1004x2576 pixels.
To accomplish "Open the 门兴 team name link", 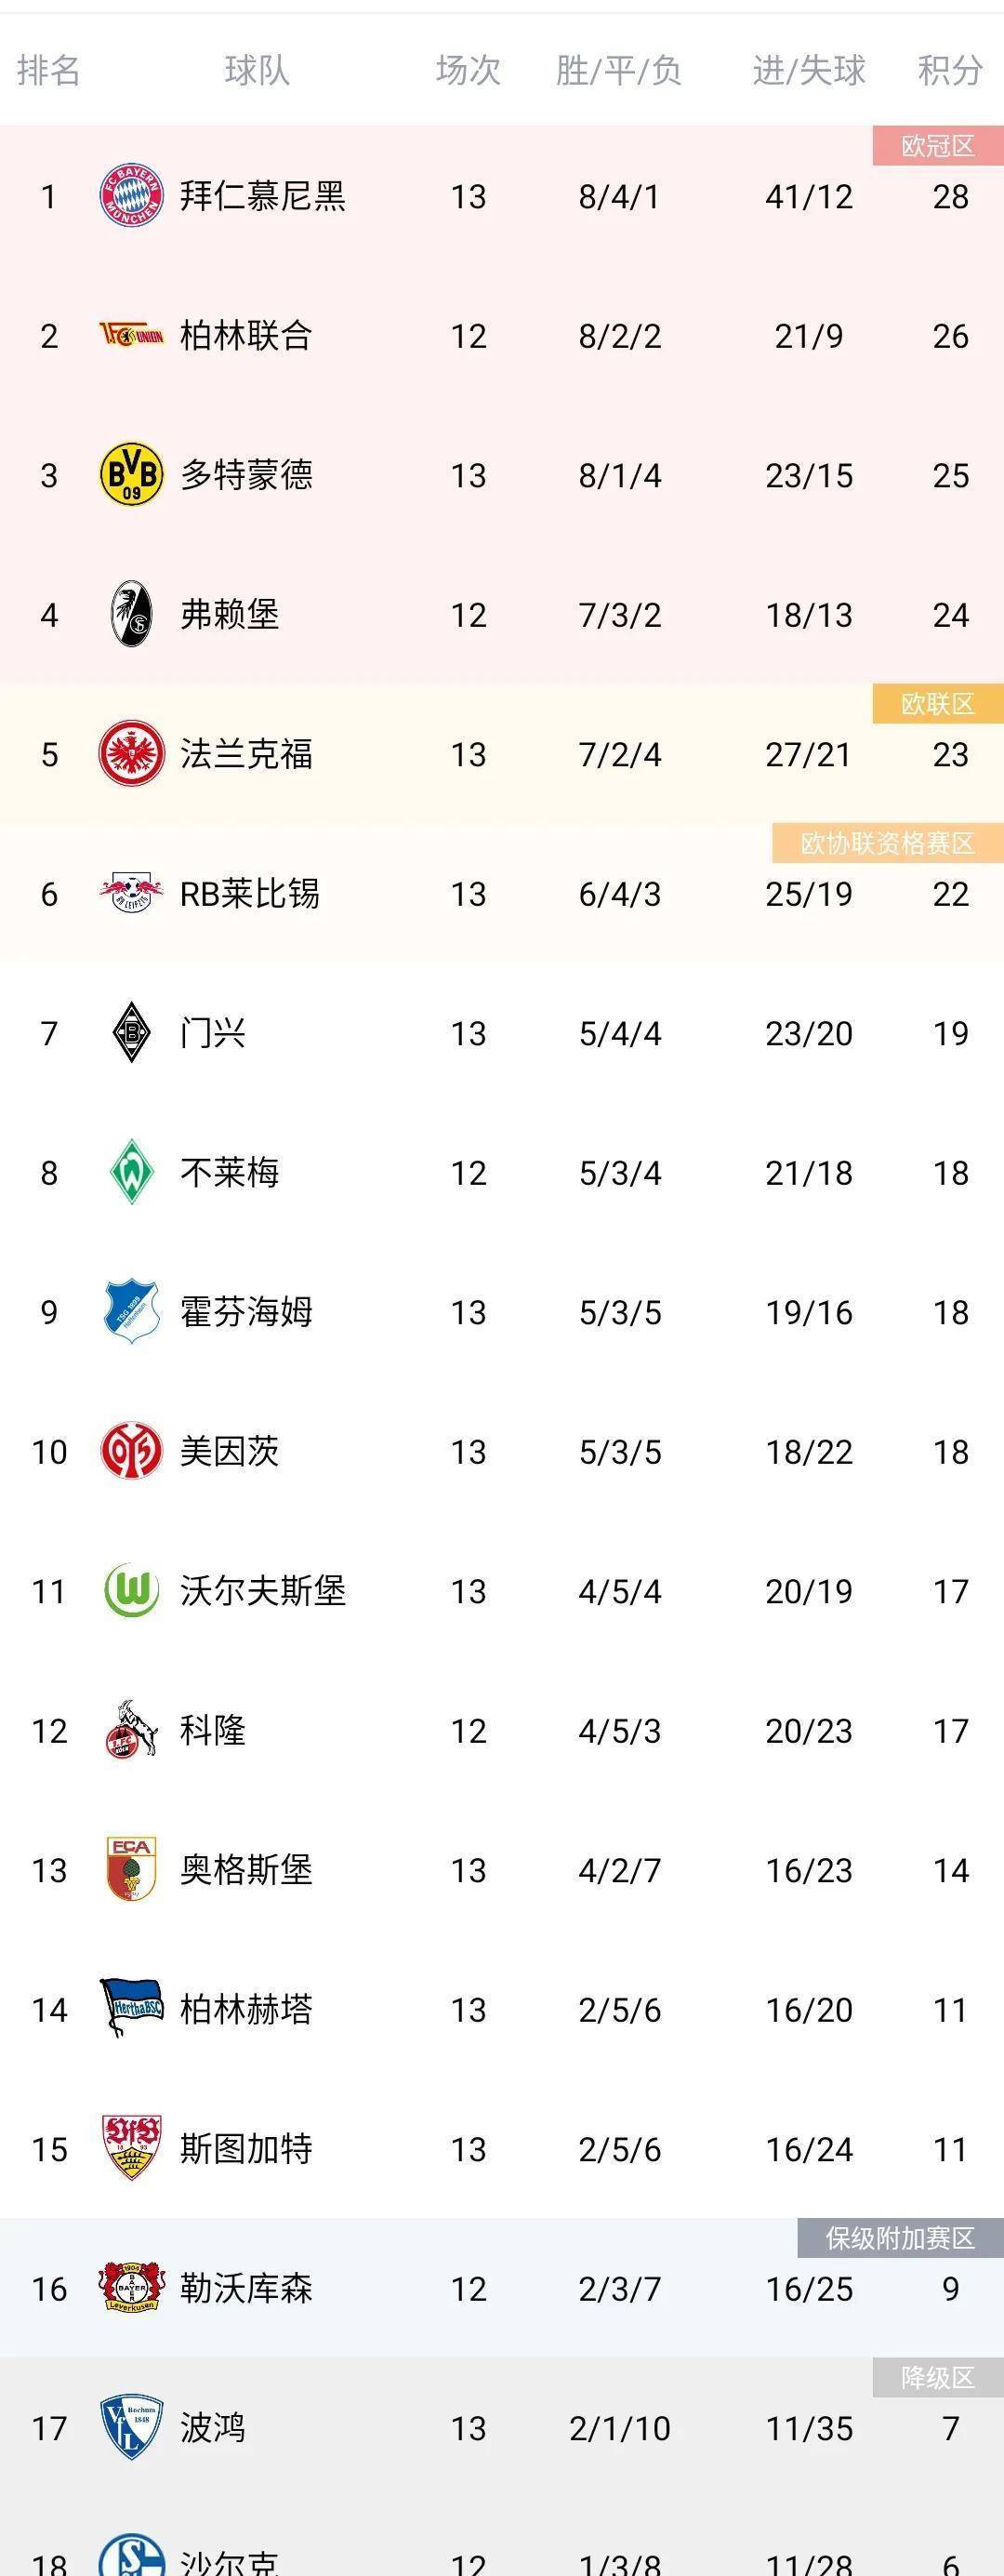I will click(x=213, y=1033).
